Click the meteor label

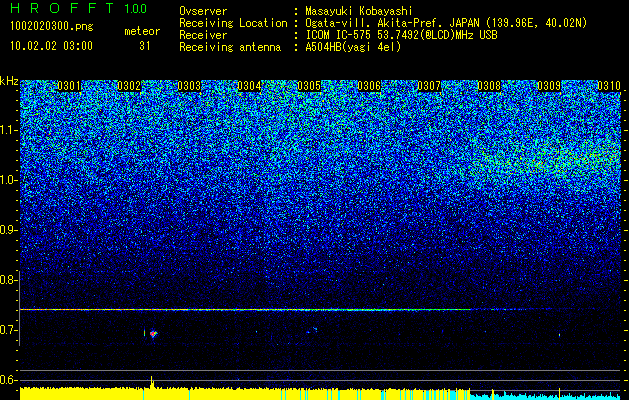(x=142, y=31)
